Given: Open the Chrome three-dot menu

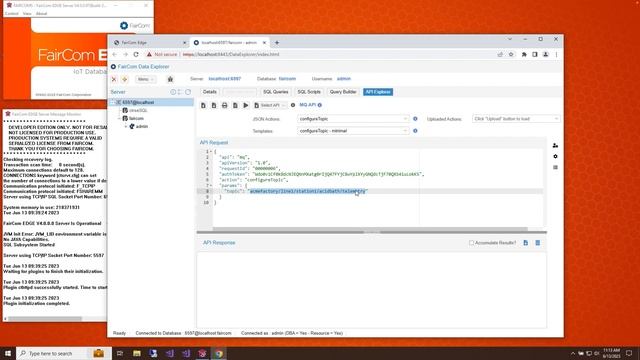Looking at the screenshot, I should click(x=556, y=54).
